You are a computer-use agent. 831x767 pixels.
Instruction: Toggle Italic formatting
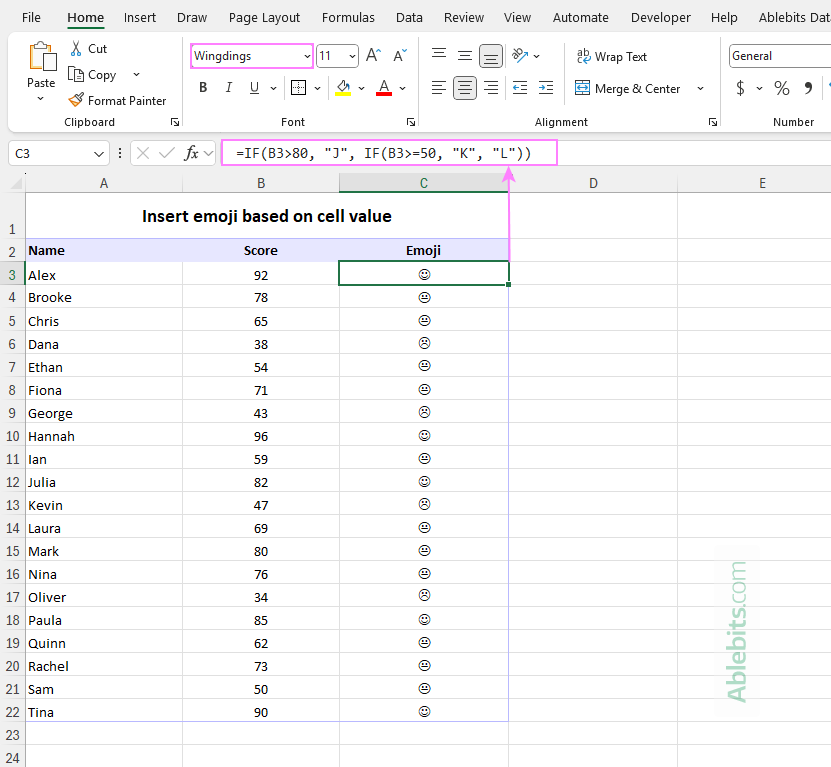[x=229, y=88]
